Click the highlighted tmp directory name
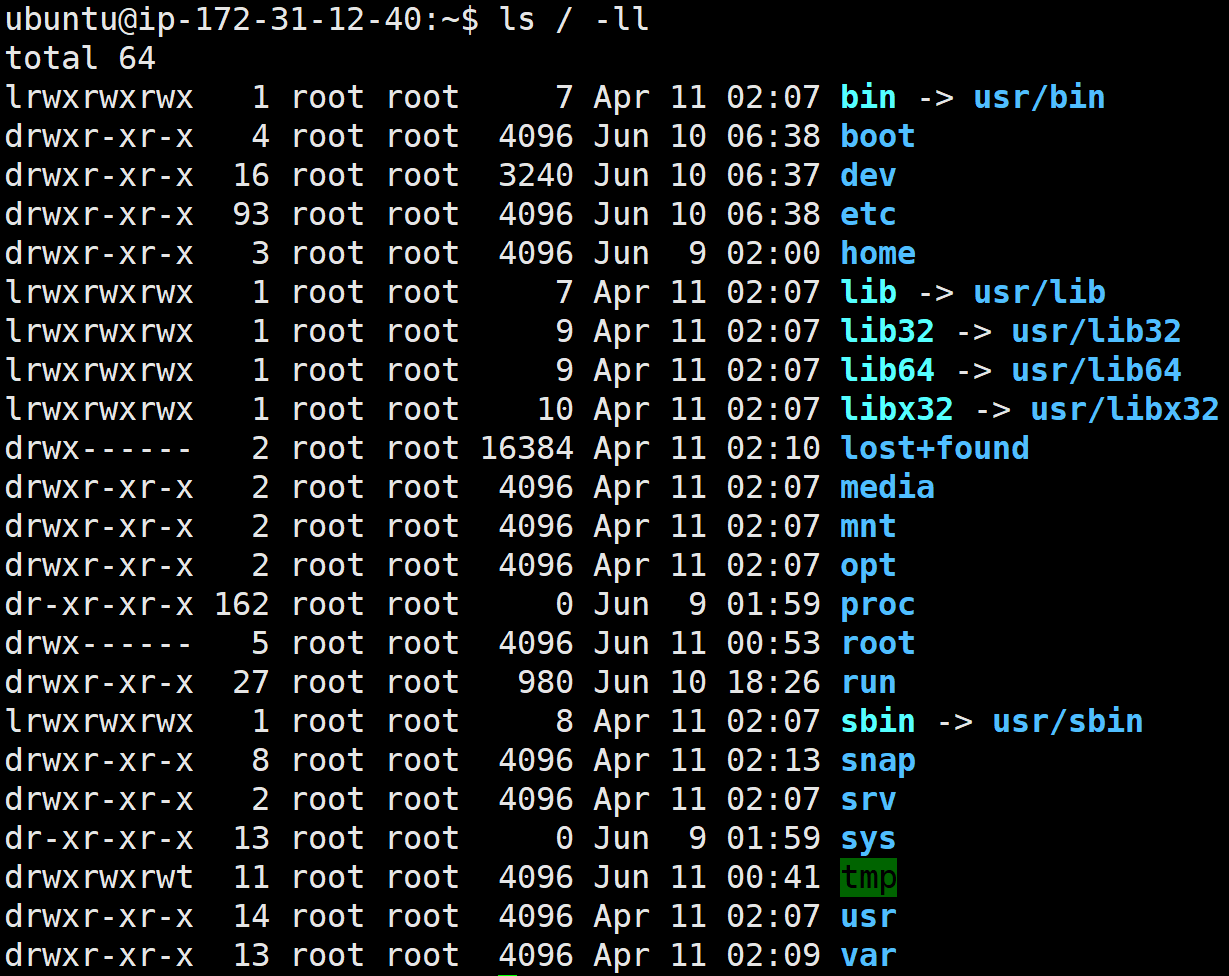Viewport: 1229px width, 976px height. [x=869, y=878]
